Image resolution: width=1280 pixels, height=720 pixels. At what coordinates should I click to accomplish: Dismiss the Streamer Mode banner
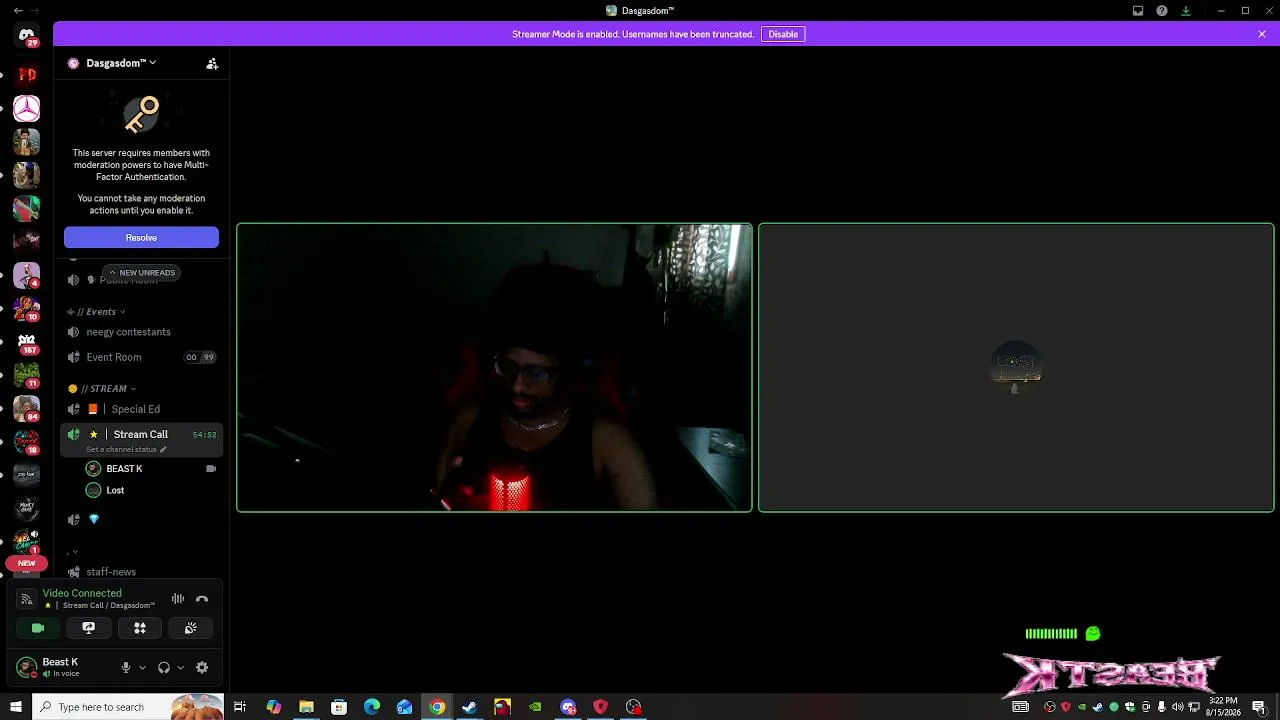(1262, 34)
